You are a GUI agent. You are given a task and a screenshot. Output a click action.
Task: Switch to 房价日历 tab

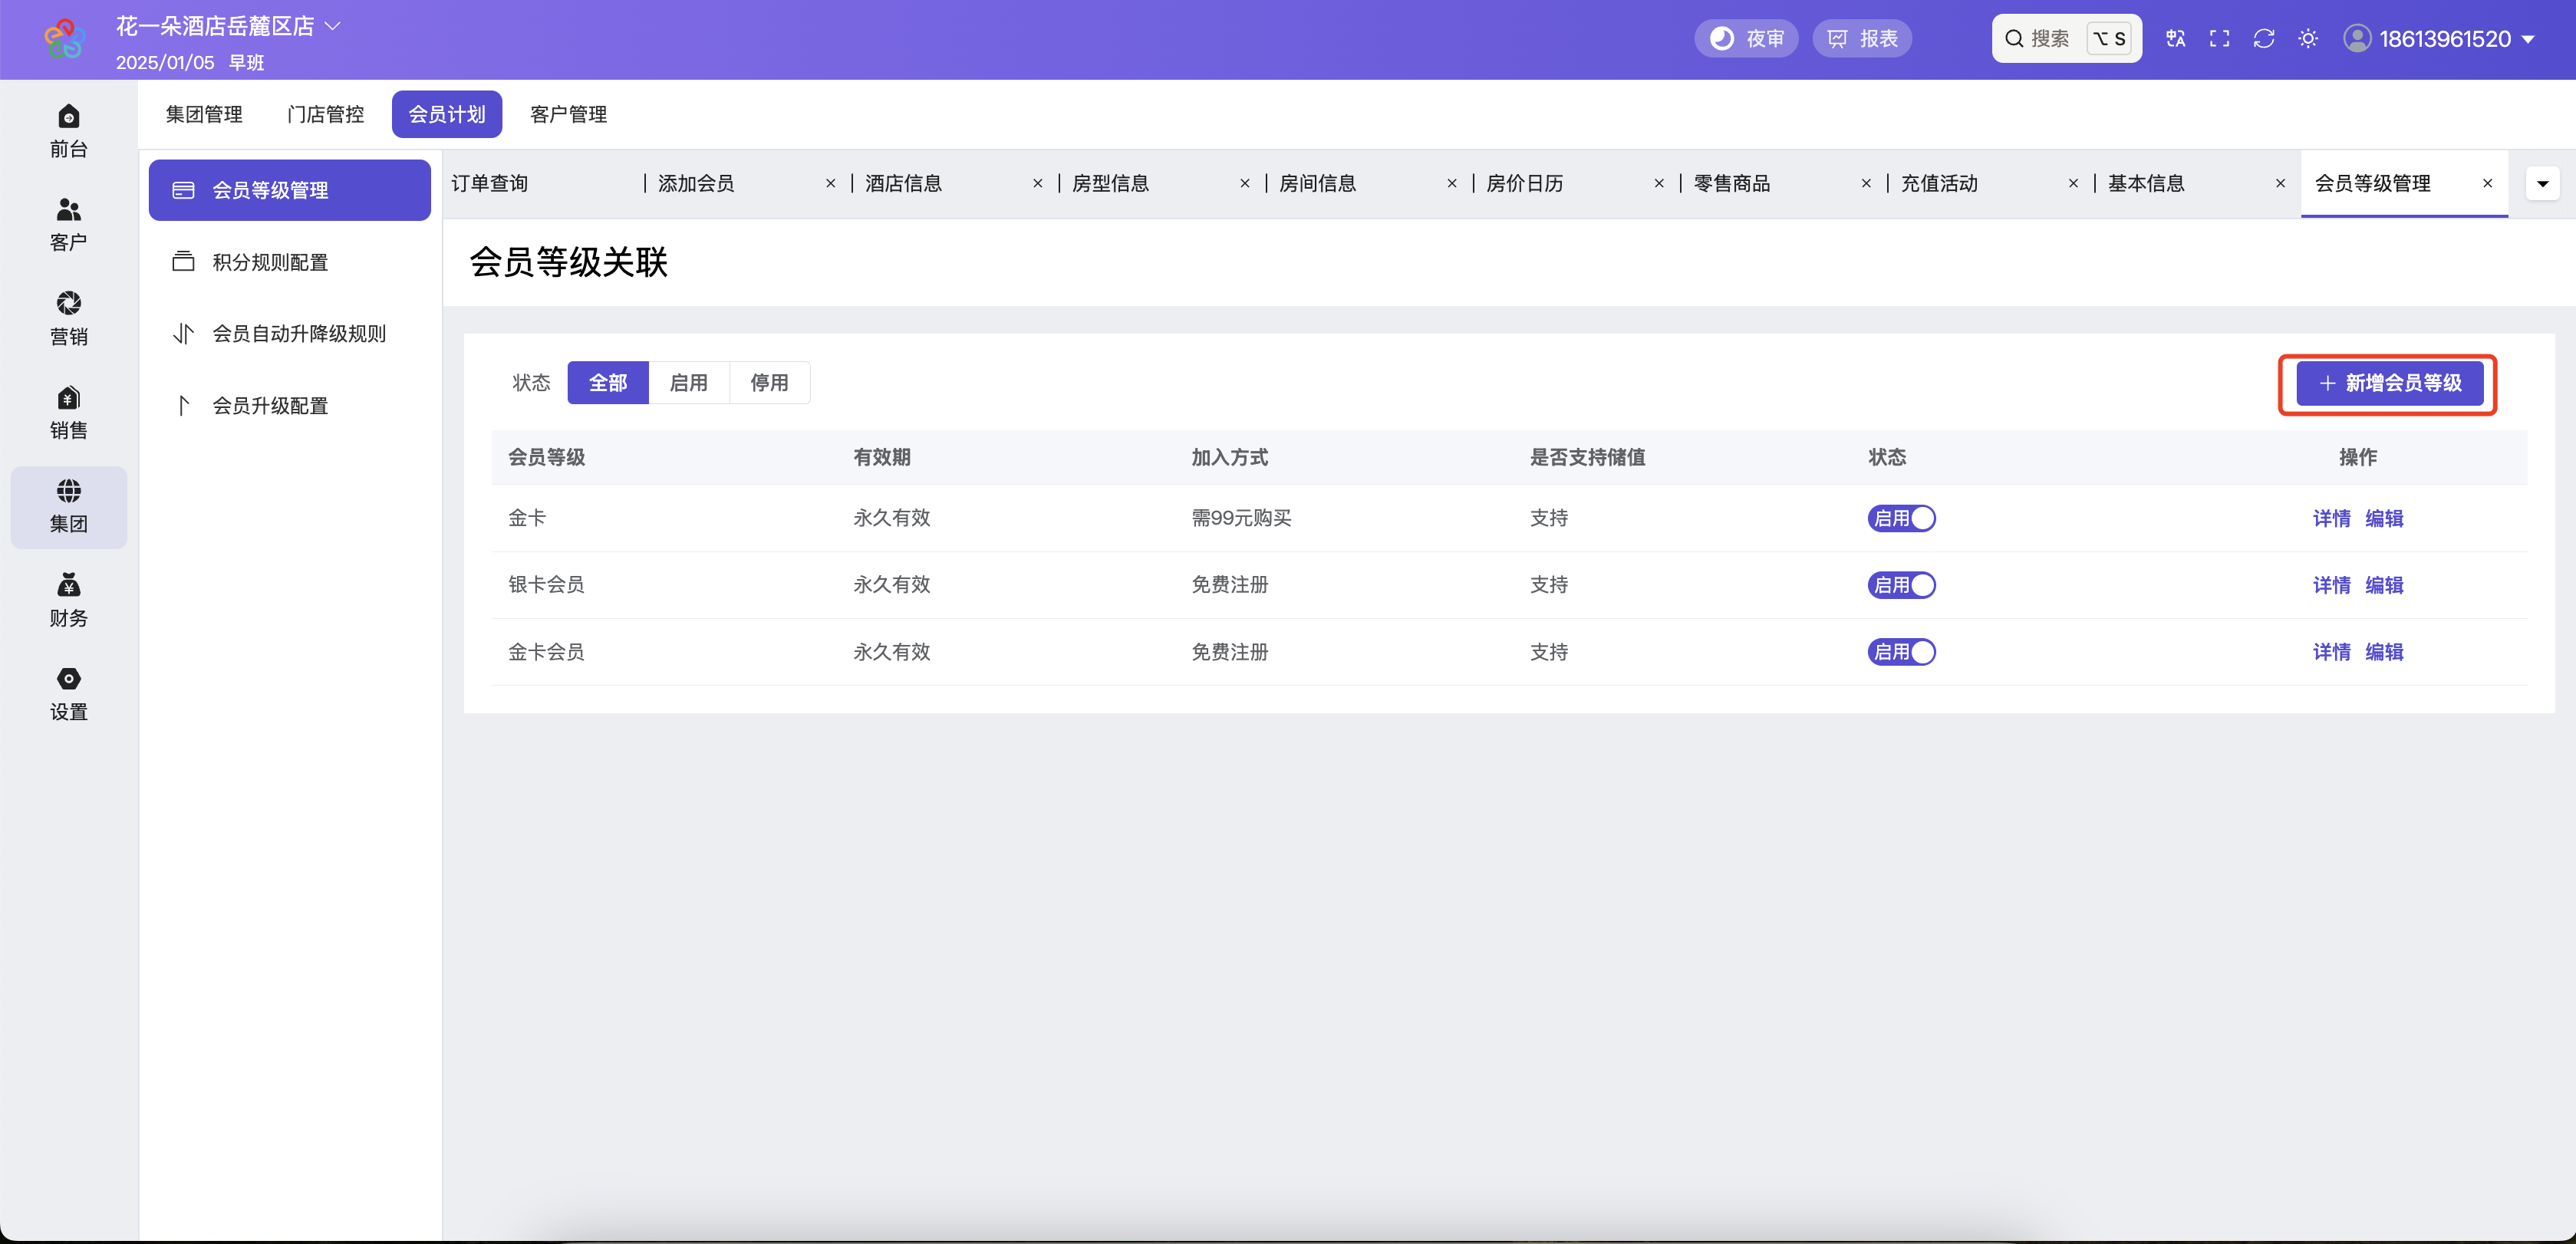pos(1524,183)
